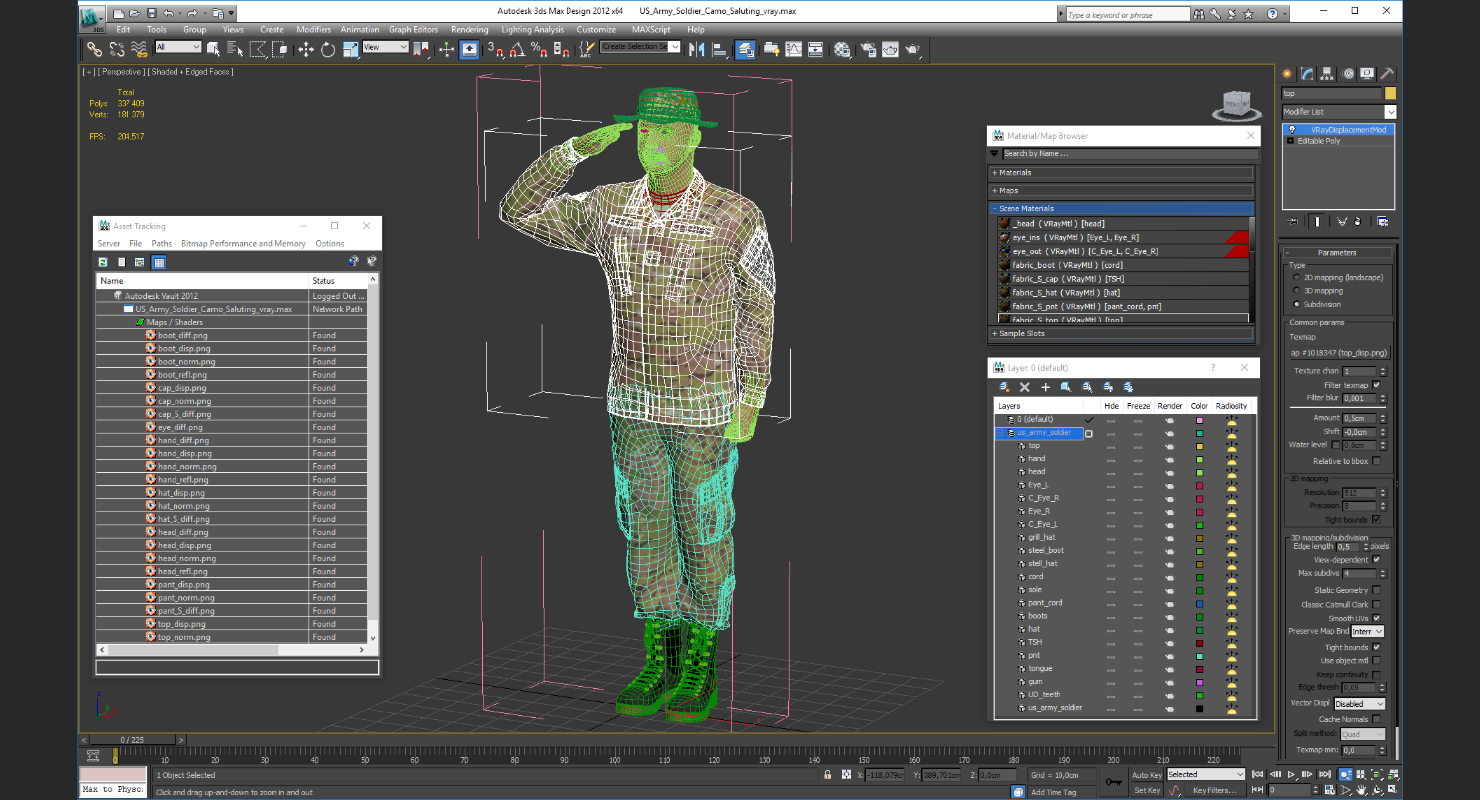The height and width of the screenshot is (800, 1480).
Task: Click color swatch of us_army_soldier layer
Action: 1199,433
